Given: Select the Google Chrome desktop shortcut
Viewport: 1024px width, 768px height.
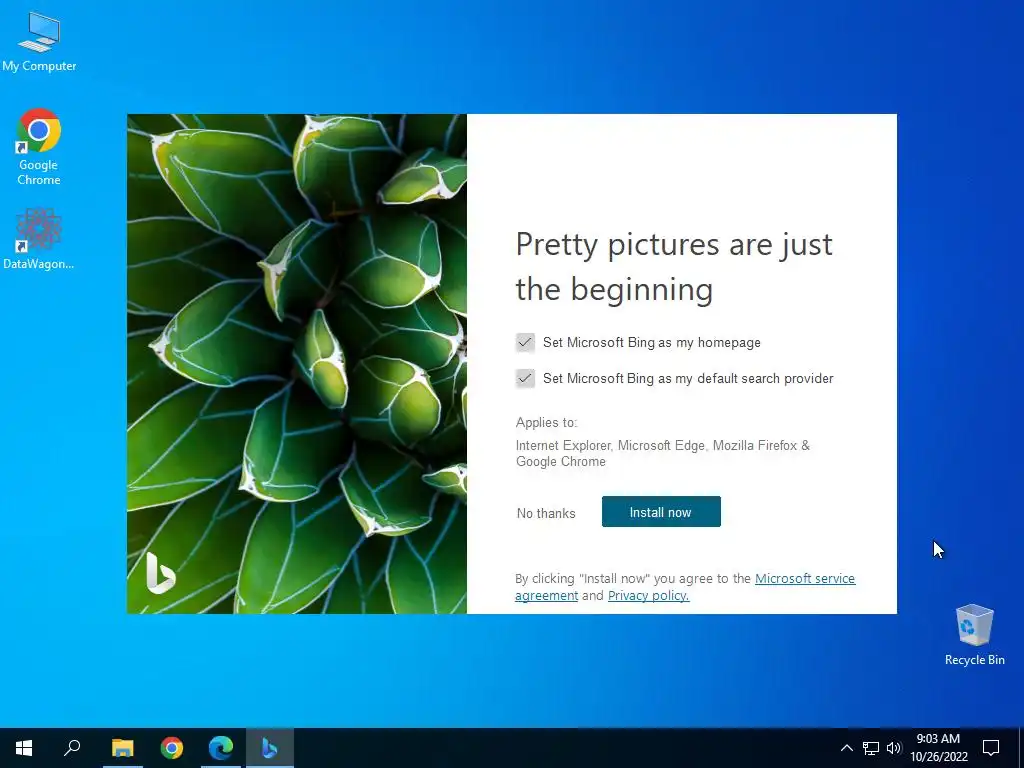Looking at the screenshot, I should (x=39, y=146).
